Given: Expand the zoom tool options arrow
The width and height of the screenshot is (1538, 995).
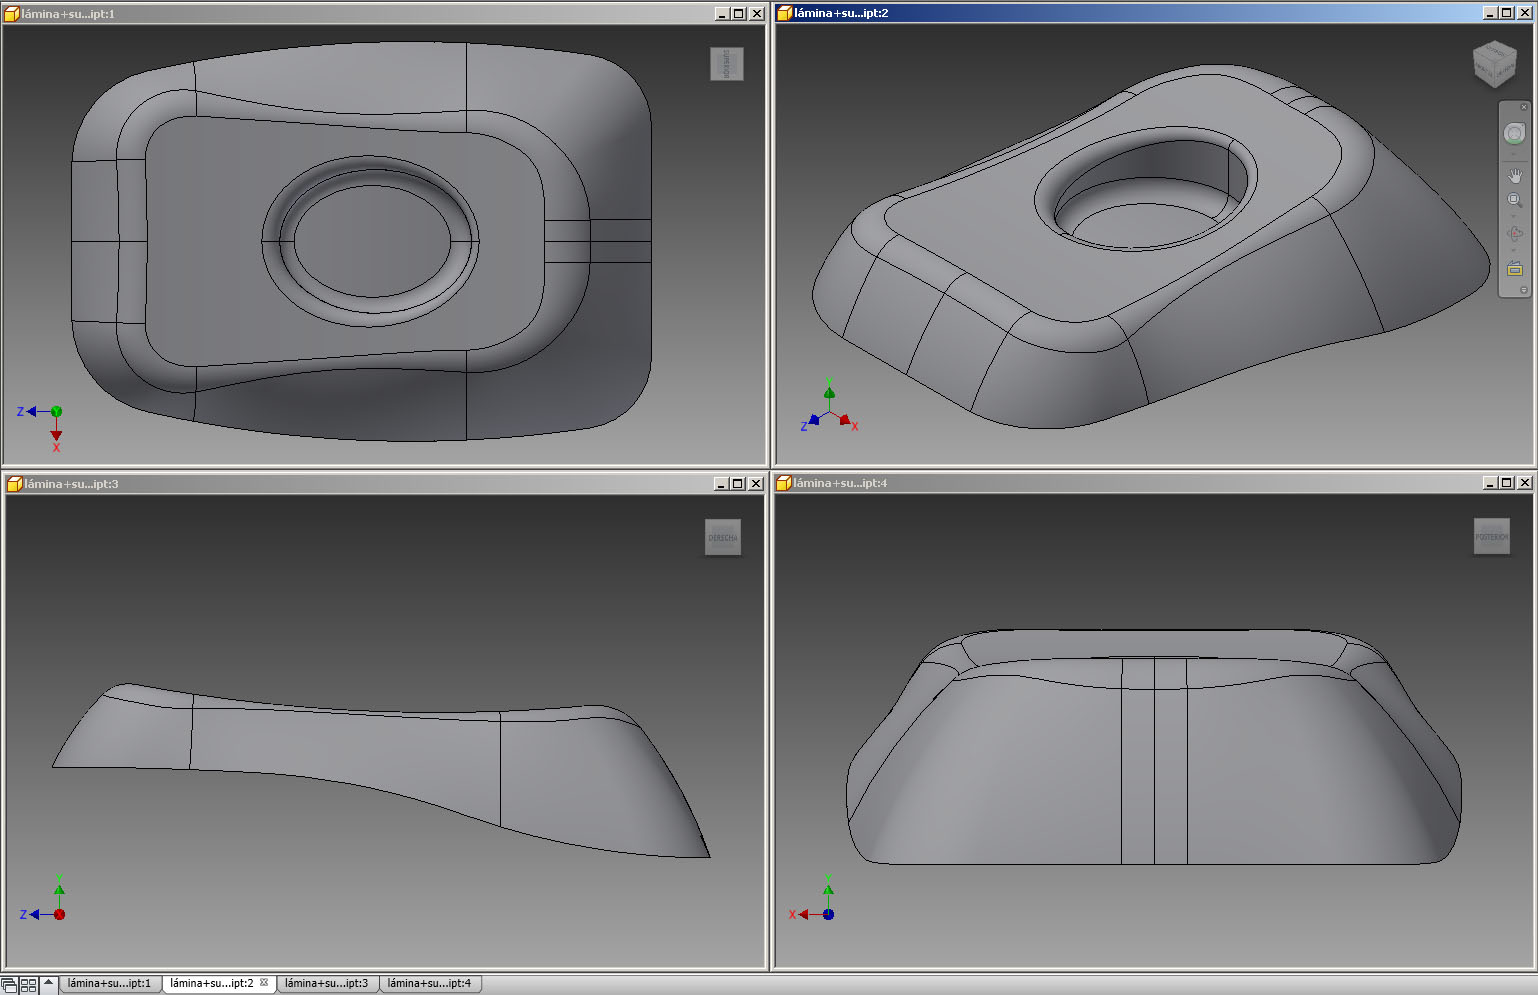Looking at the screenshot, I should click(x=1514, y=215).
